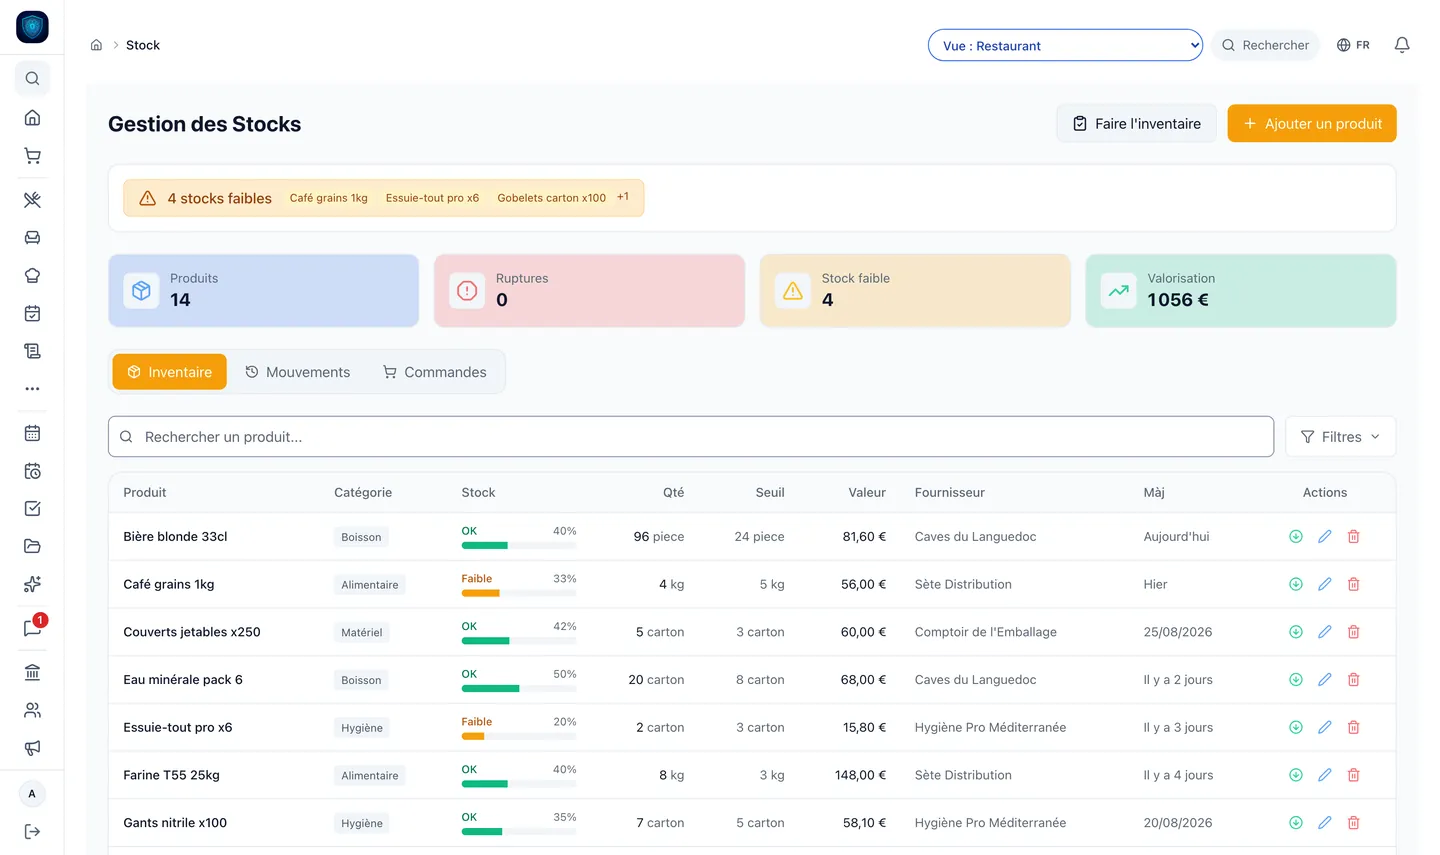The height and width of the screenshot is (855, 1440).
Task: Click the Stock faible summary card
Action: tap(915, 291)
